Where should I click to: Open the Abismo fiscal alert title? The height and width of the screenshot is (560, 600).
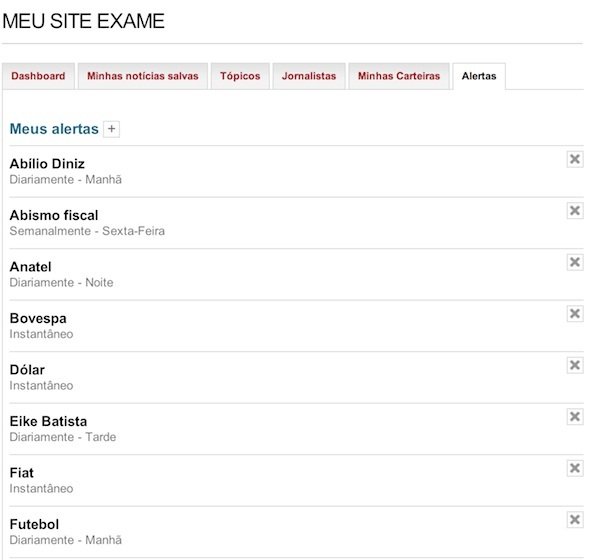(54, 215)
